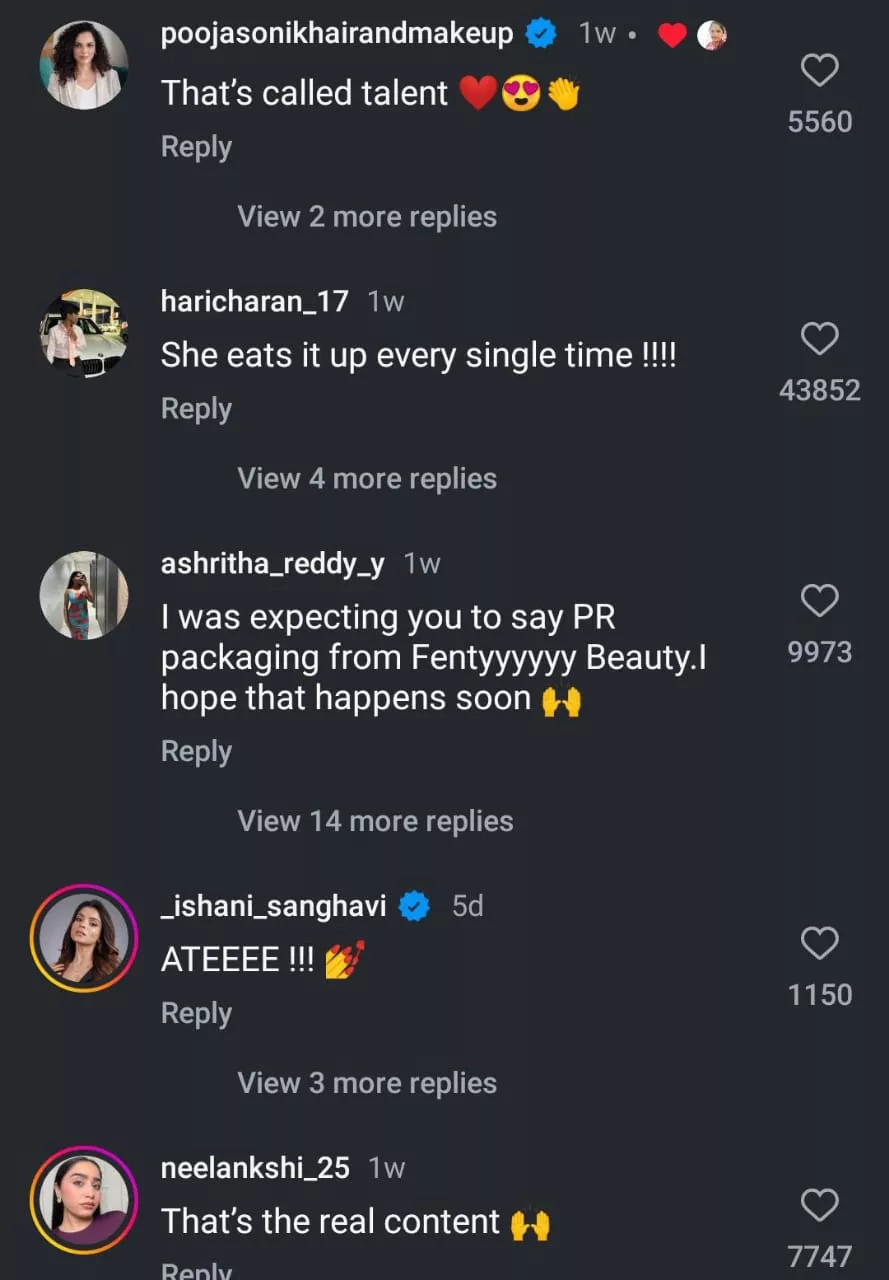
Task: Tap heart icon on _ishani_sanghavi's comment
Action: [820, 943]
